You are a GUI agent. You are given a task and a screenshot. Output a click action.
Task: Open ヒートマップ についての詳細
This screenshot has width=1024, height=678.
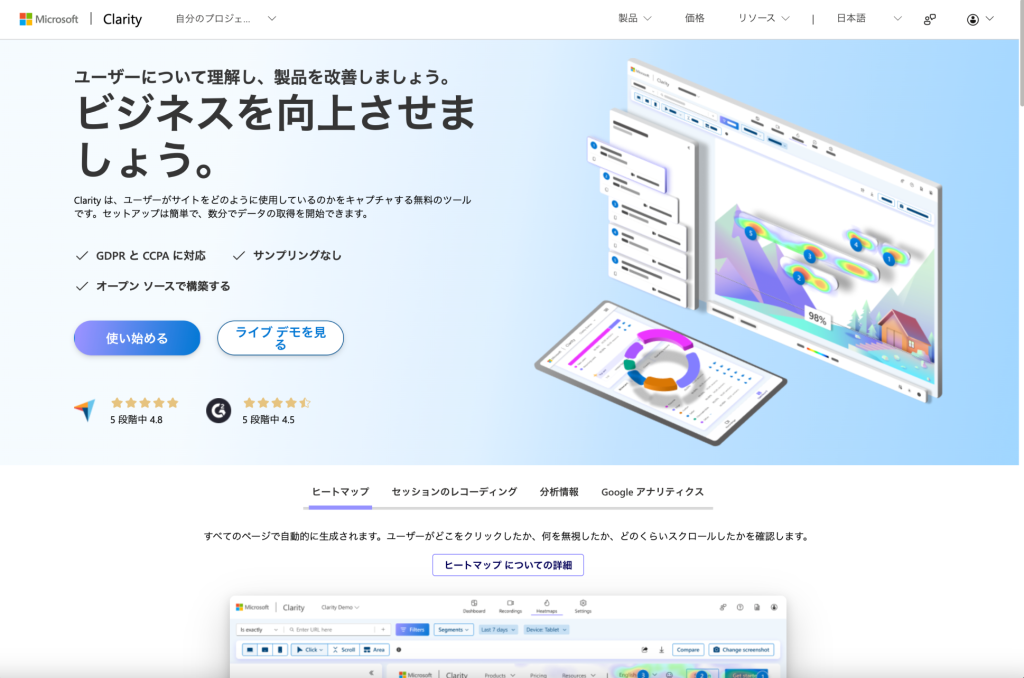pyautogui.click(x=508, y=565)
